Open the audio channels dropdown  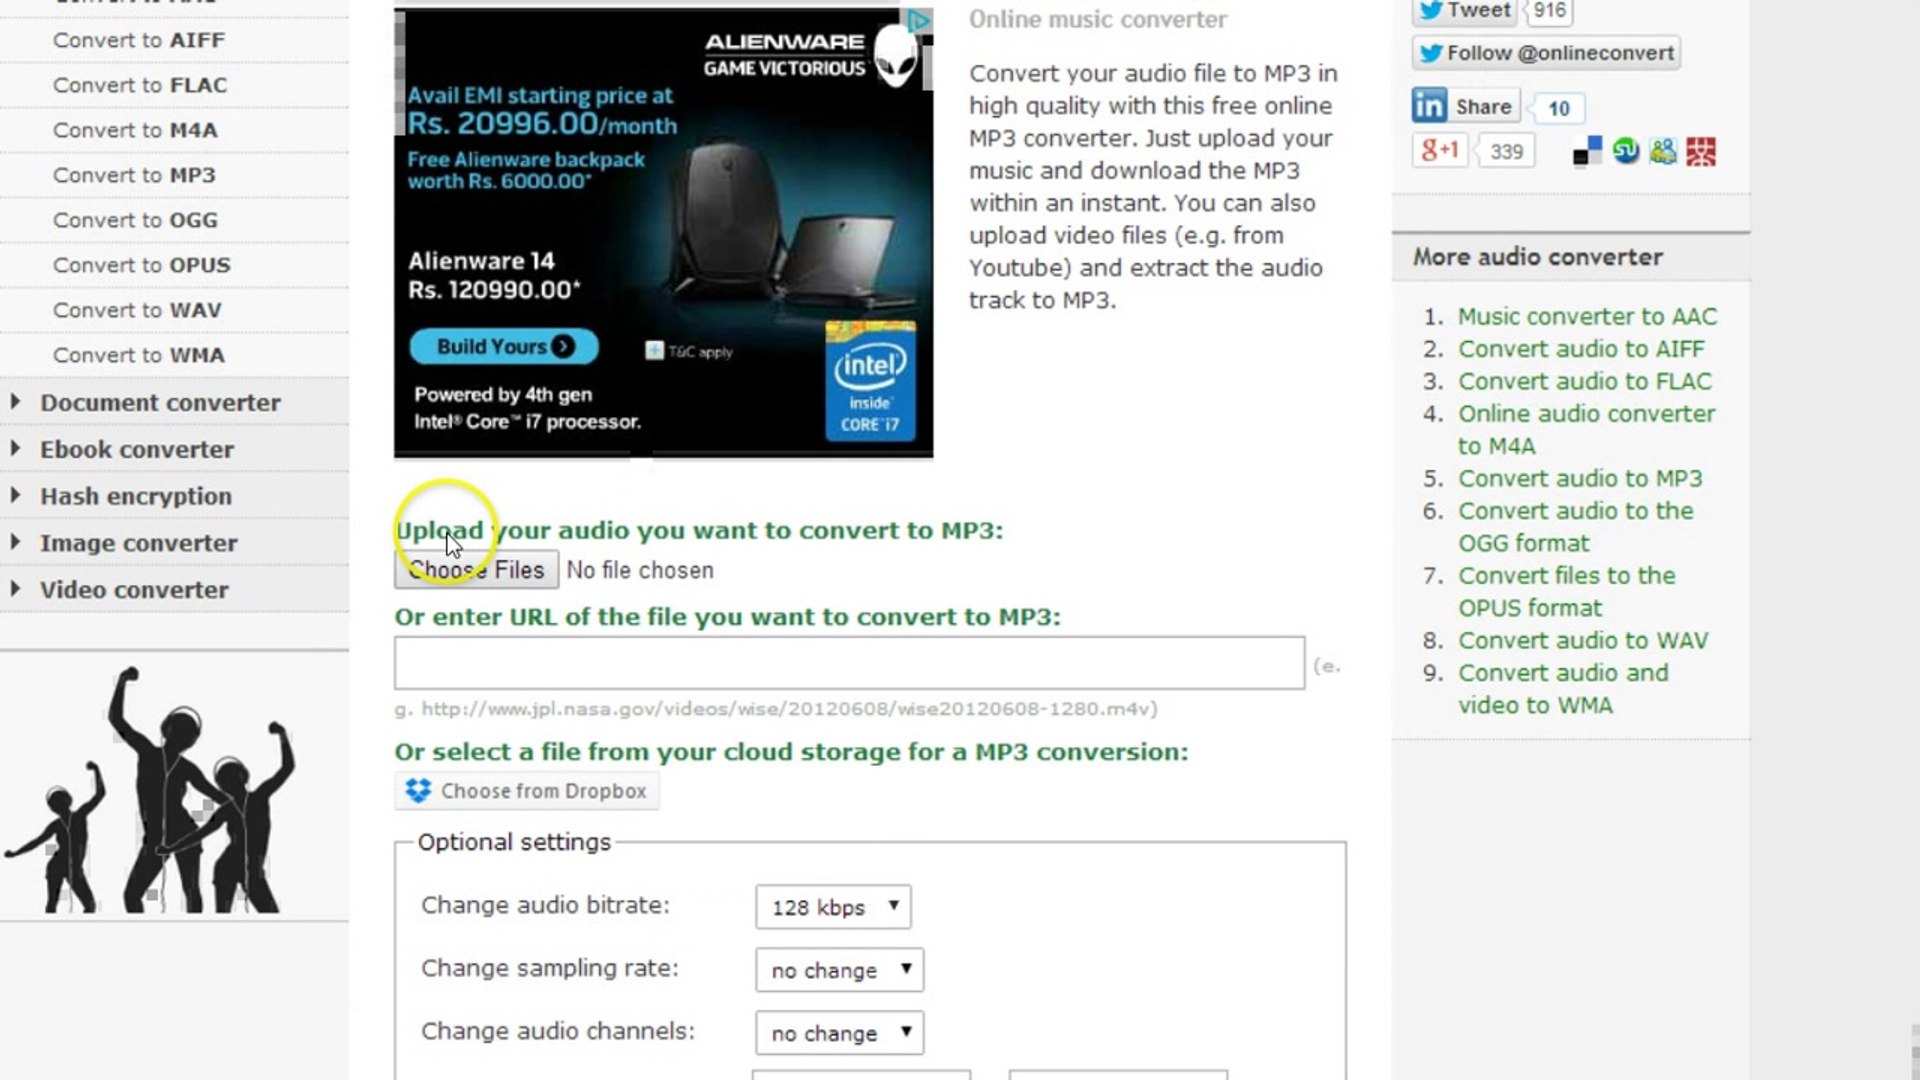838,1032
